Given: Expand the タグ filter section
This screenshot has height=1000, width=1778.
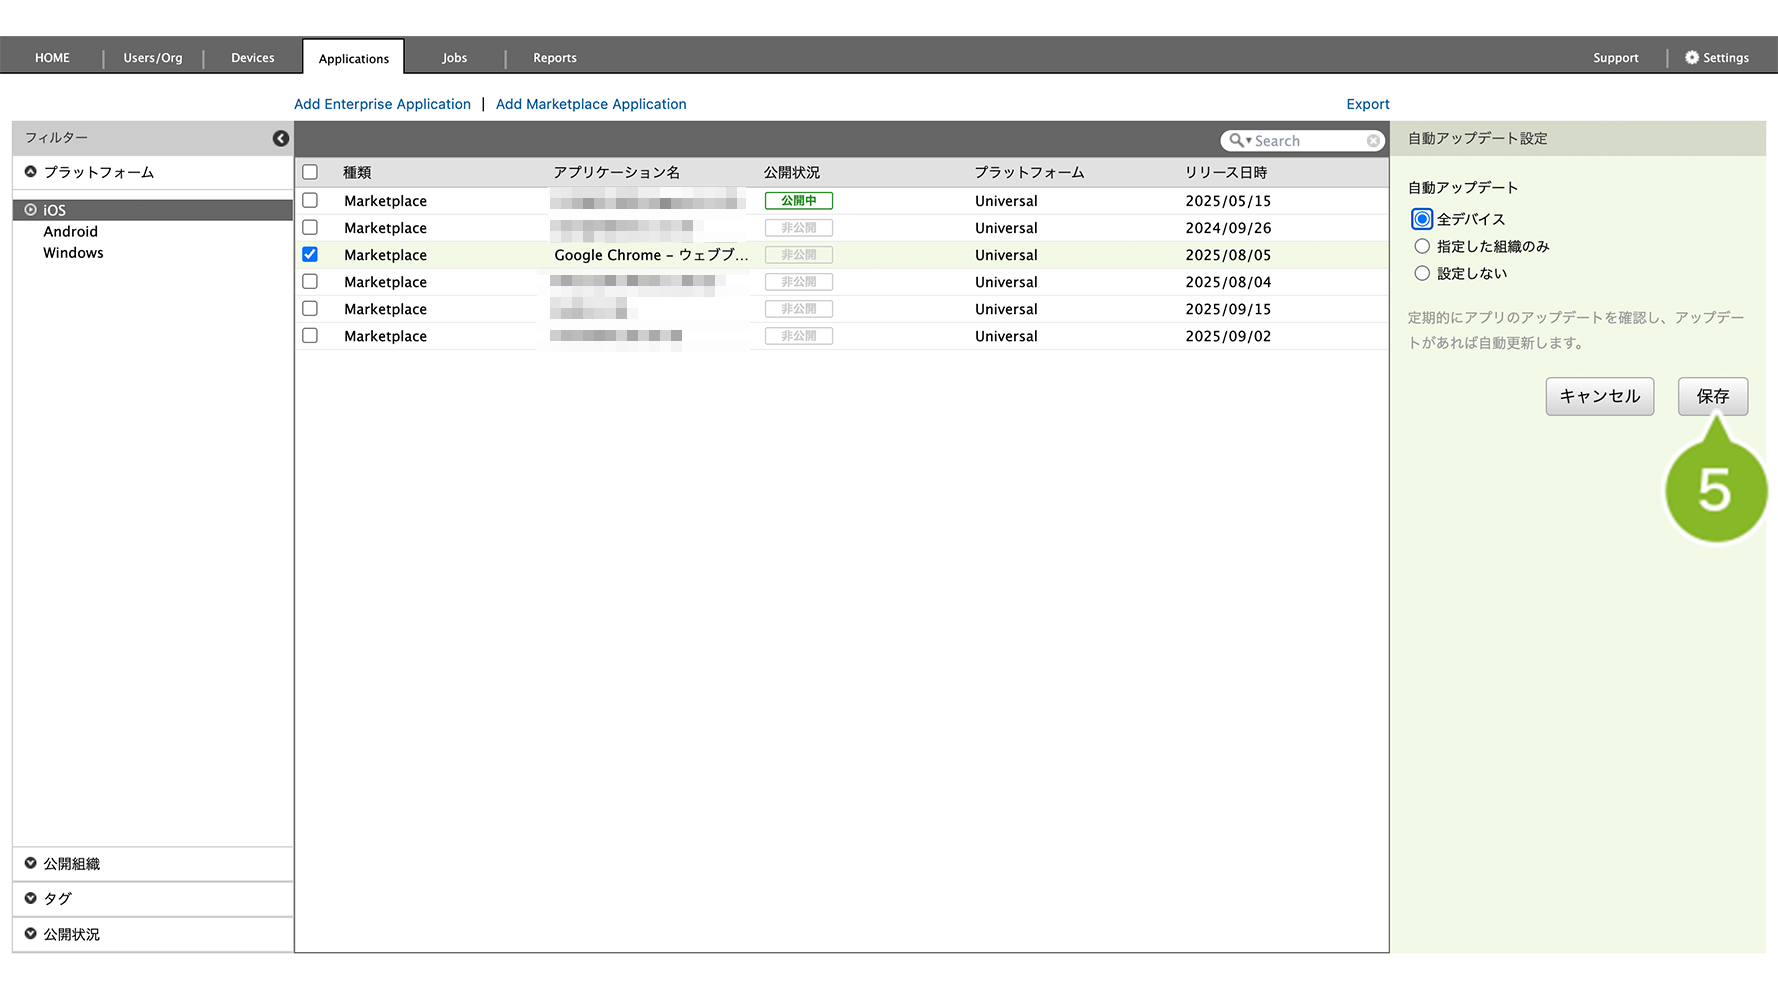Looking at the screenshot, I should (57, 899).
